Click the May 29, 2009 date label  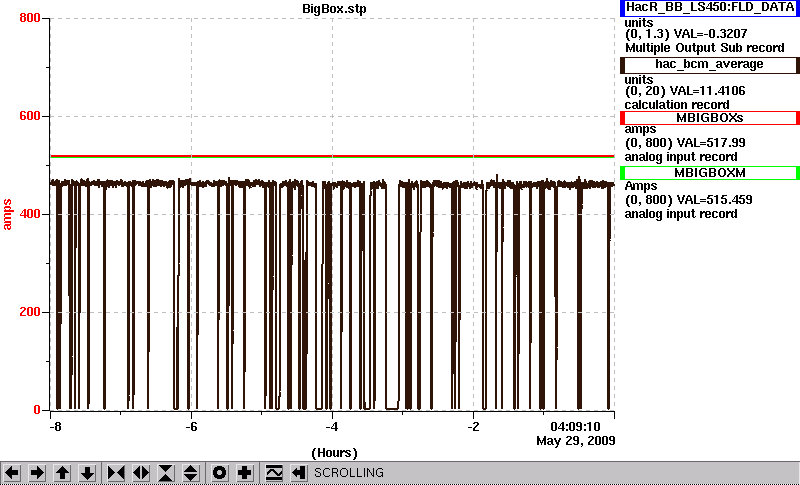[576, 441]
